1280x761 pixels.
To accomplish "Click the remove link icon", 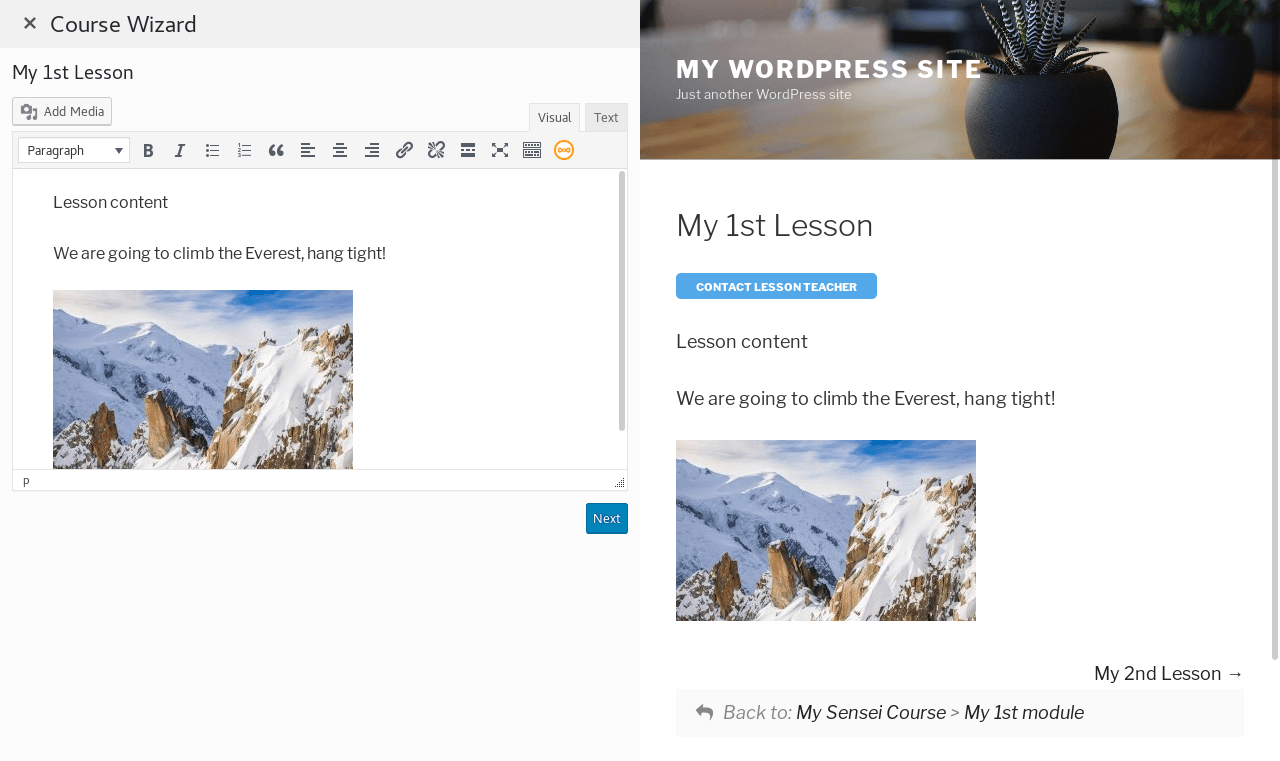I will coord(436,151).
